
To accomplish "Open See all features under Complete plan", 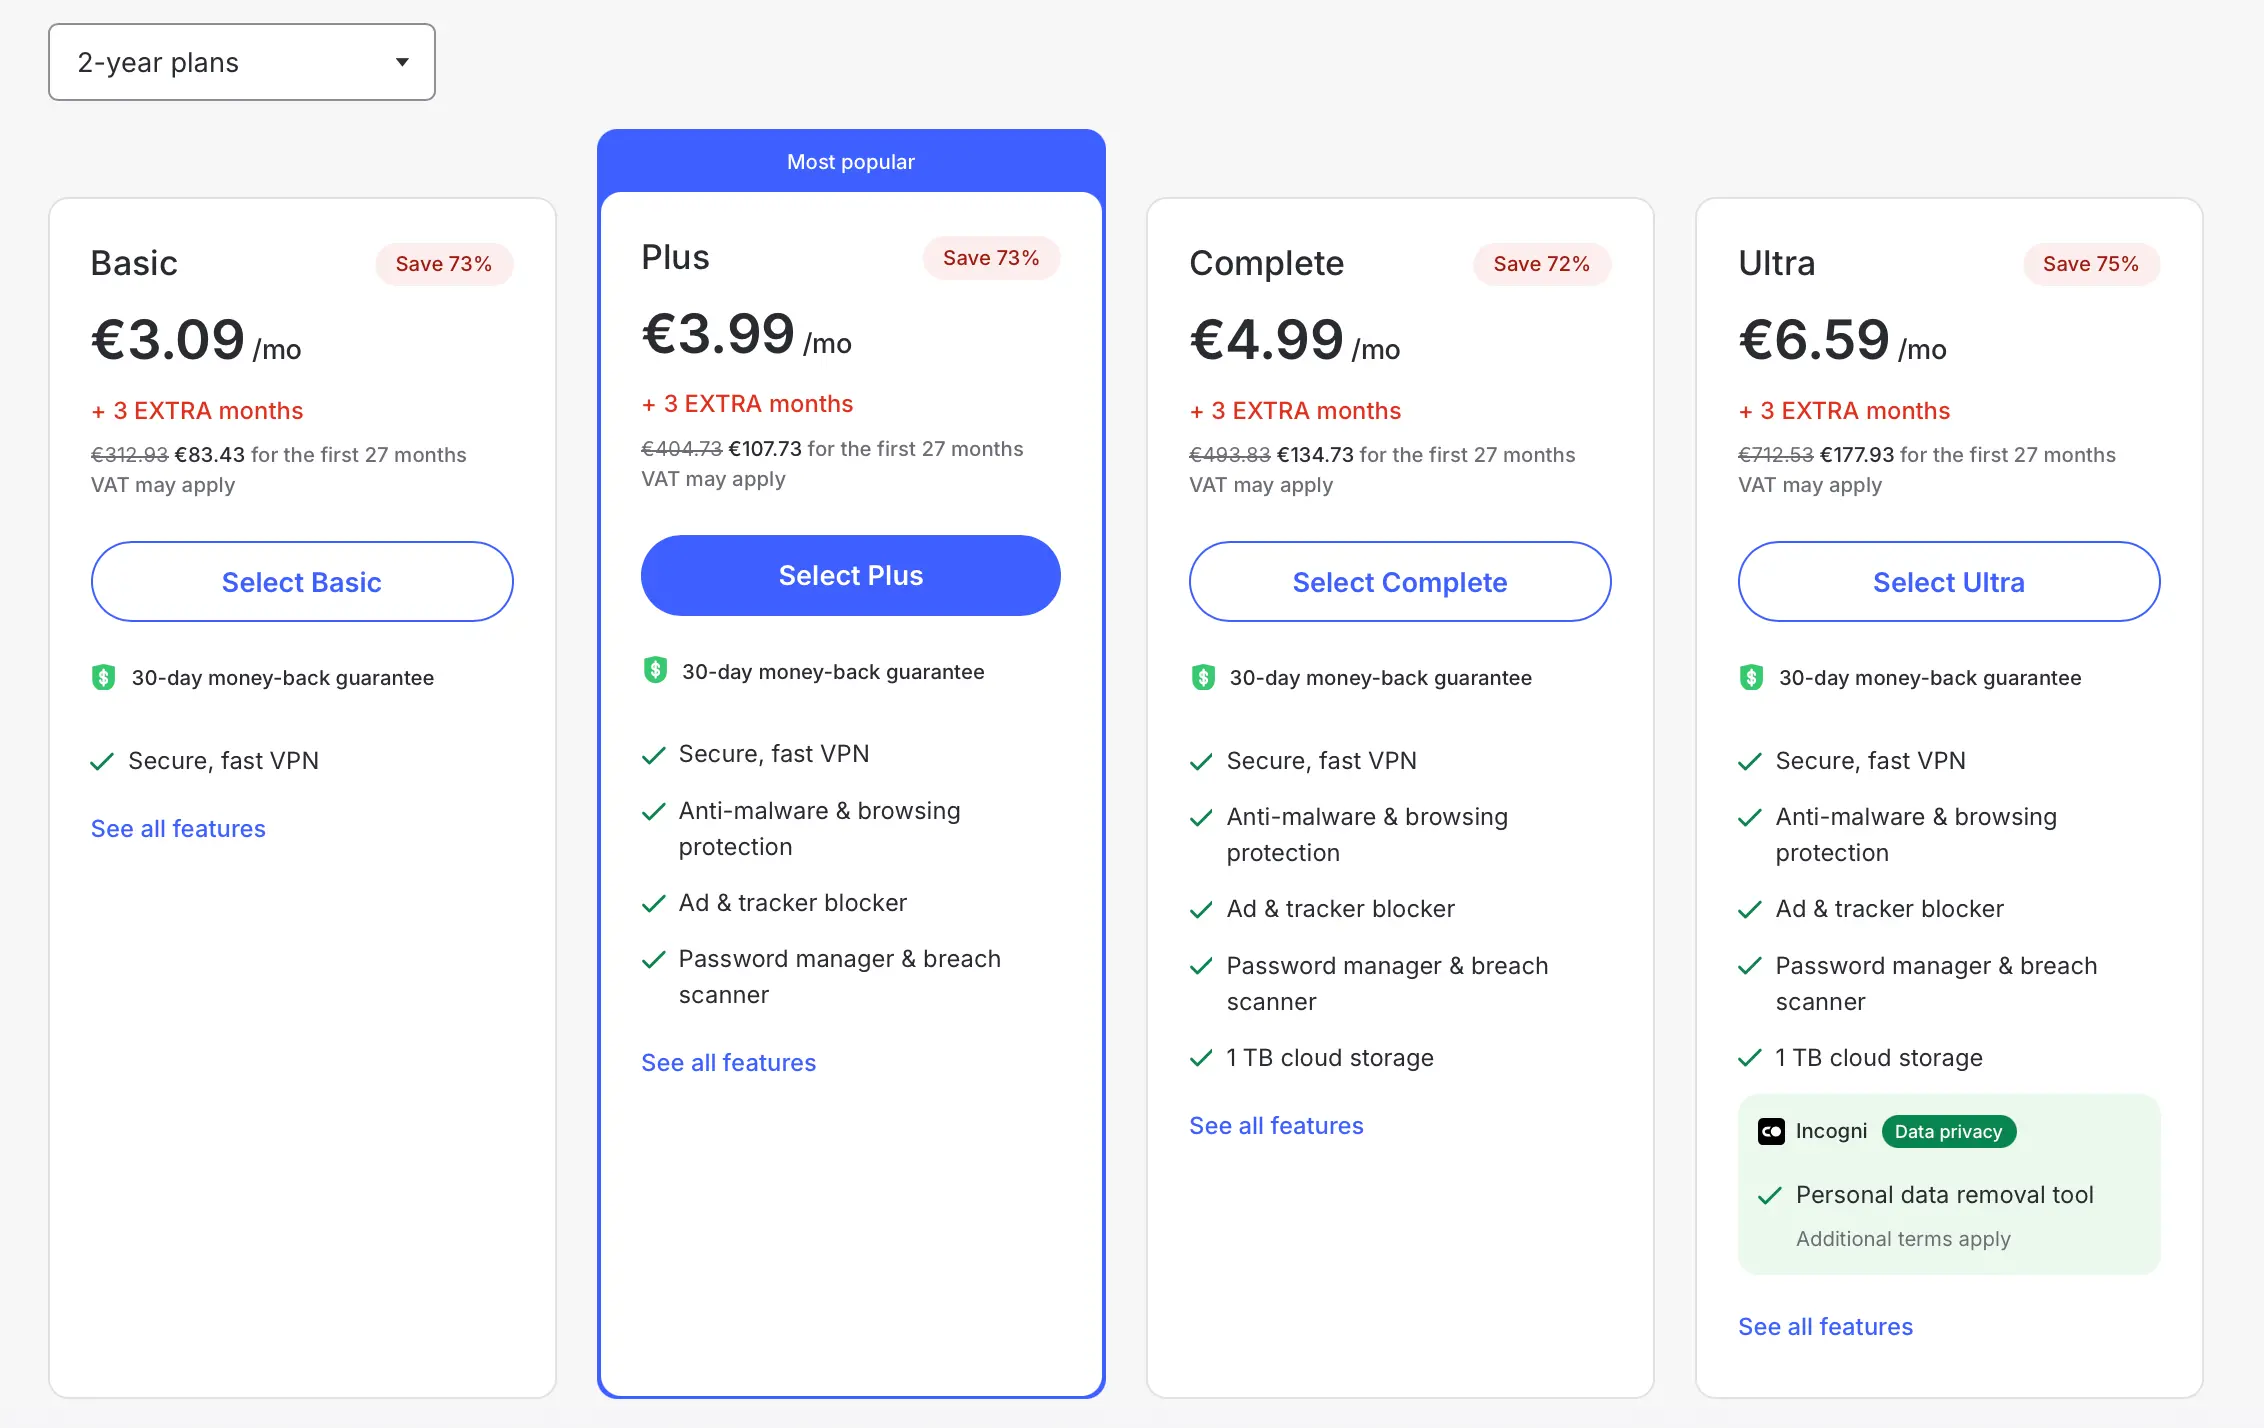I will 1276,1125.
